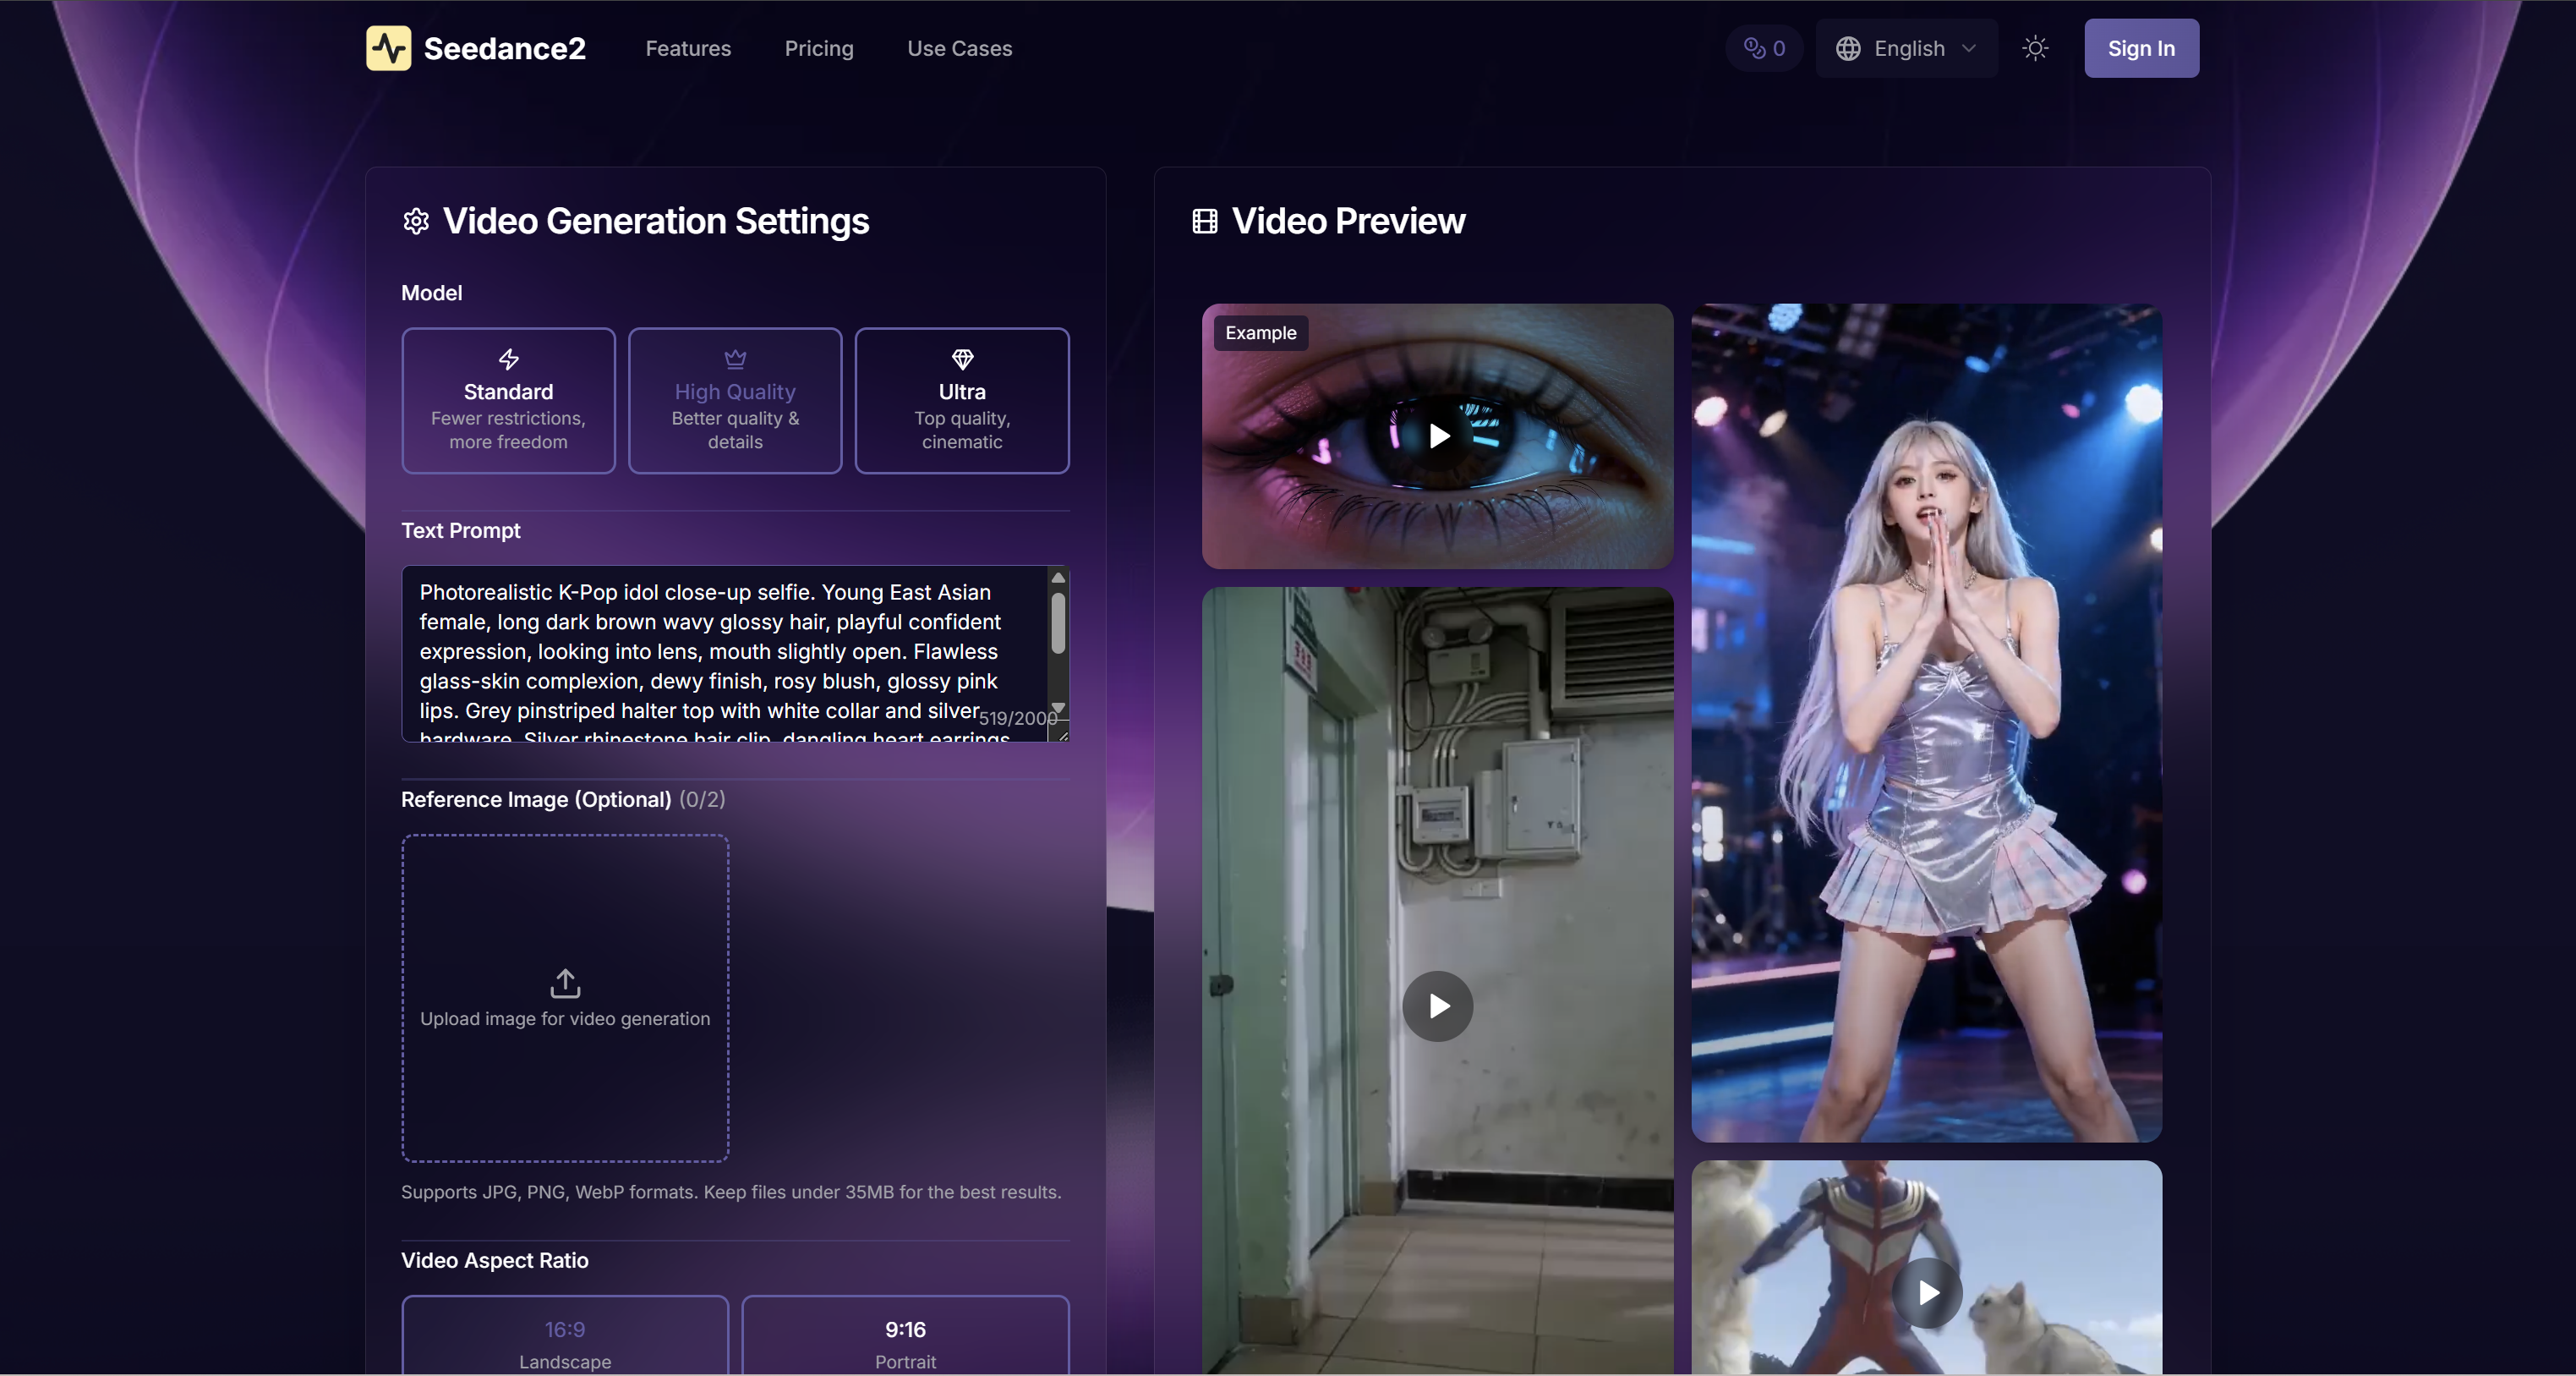Click the Video Aspect Ratio heading
Image resolution: width=2576 pixels, height=1376 pixels.
tap(494, 1260)
